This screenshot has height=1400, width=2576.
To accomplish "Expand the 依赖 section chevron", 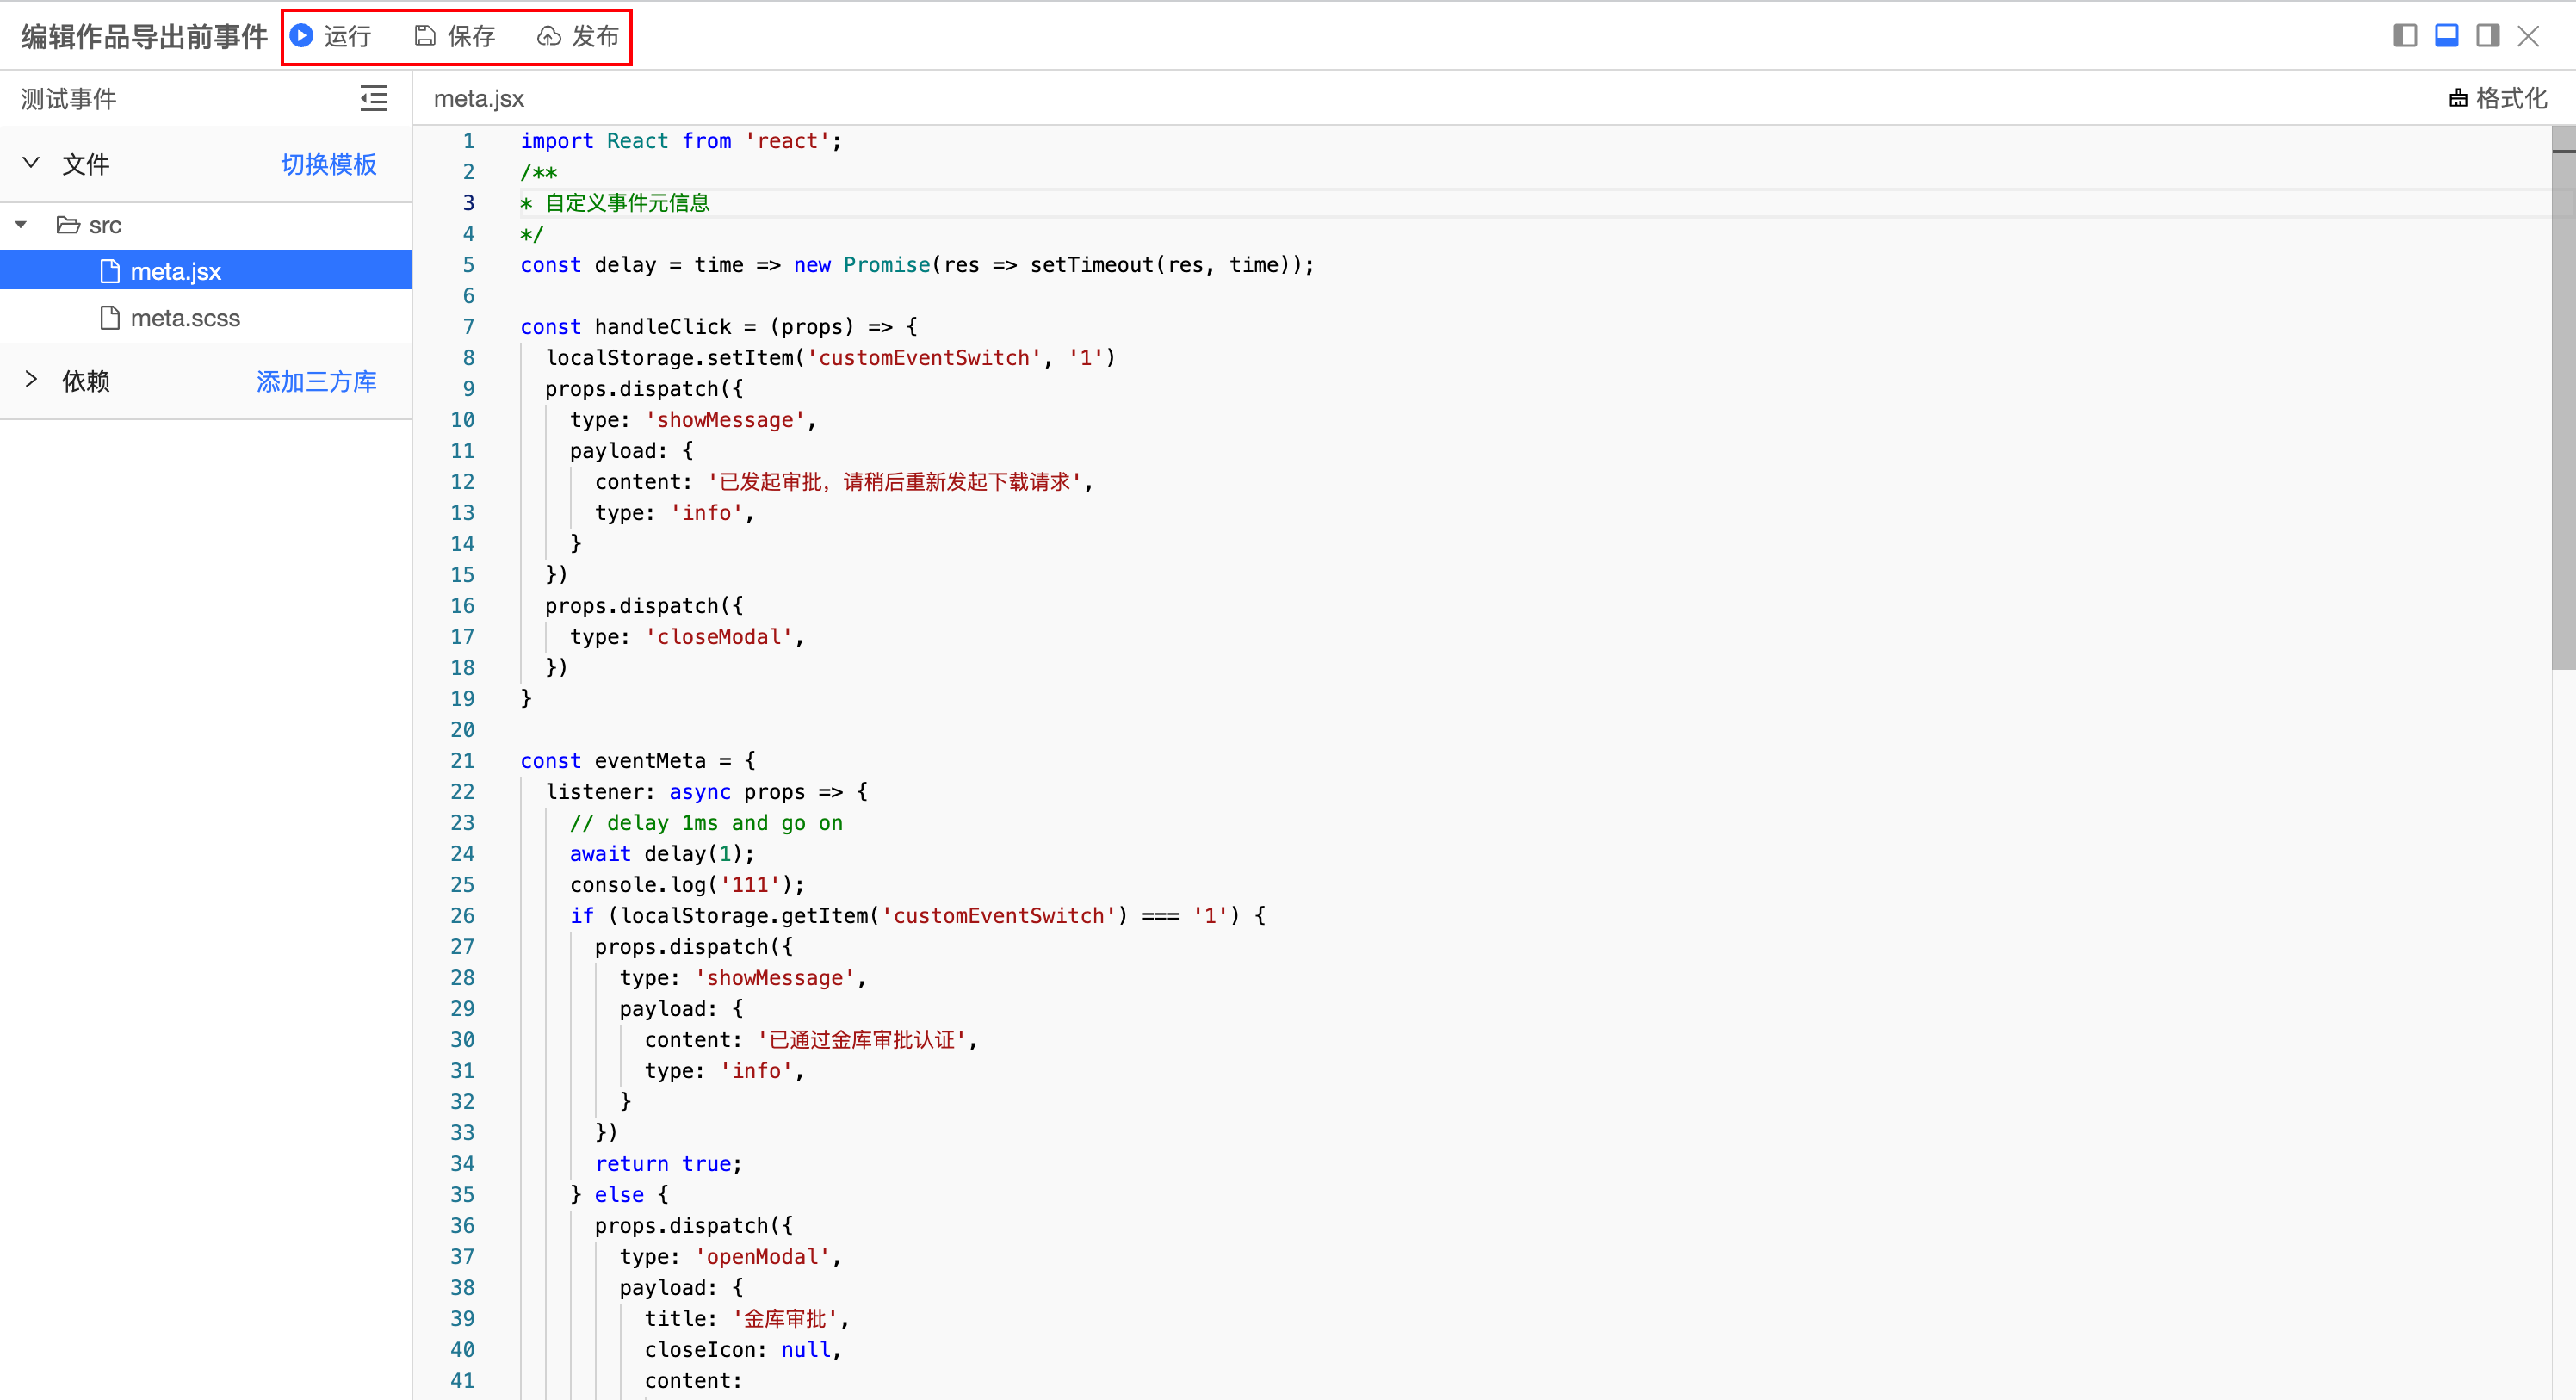I will [31, 380].
